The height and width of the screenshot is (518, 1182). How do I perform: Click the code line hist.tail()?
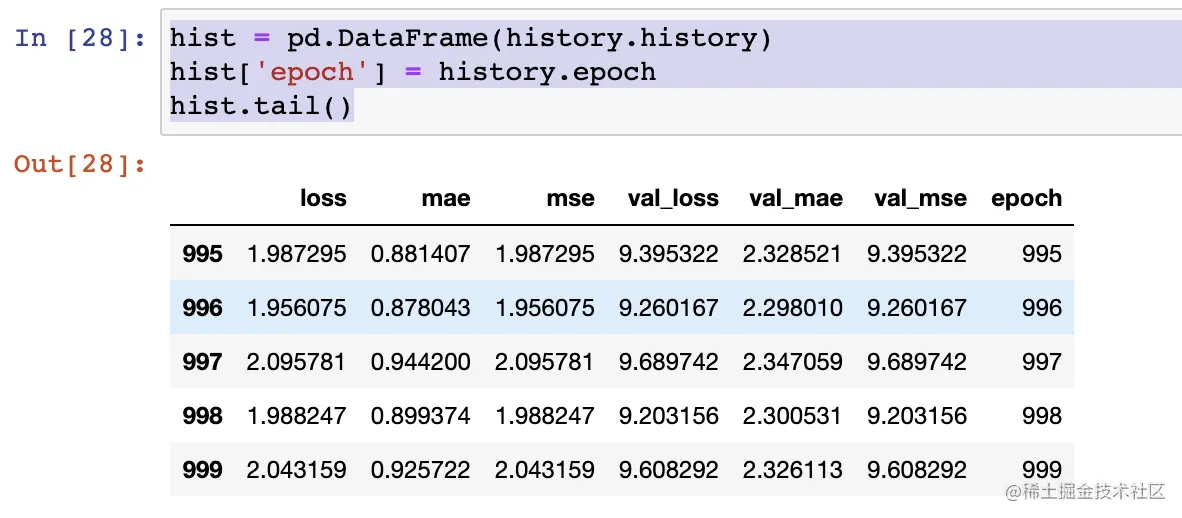(x=261, y=106)
